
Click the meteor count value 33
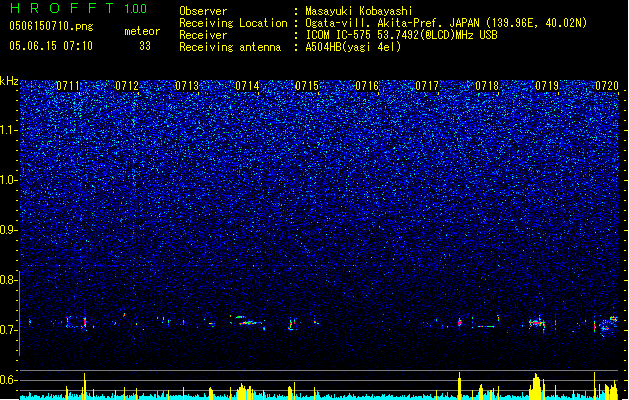(x=145, y=46)
